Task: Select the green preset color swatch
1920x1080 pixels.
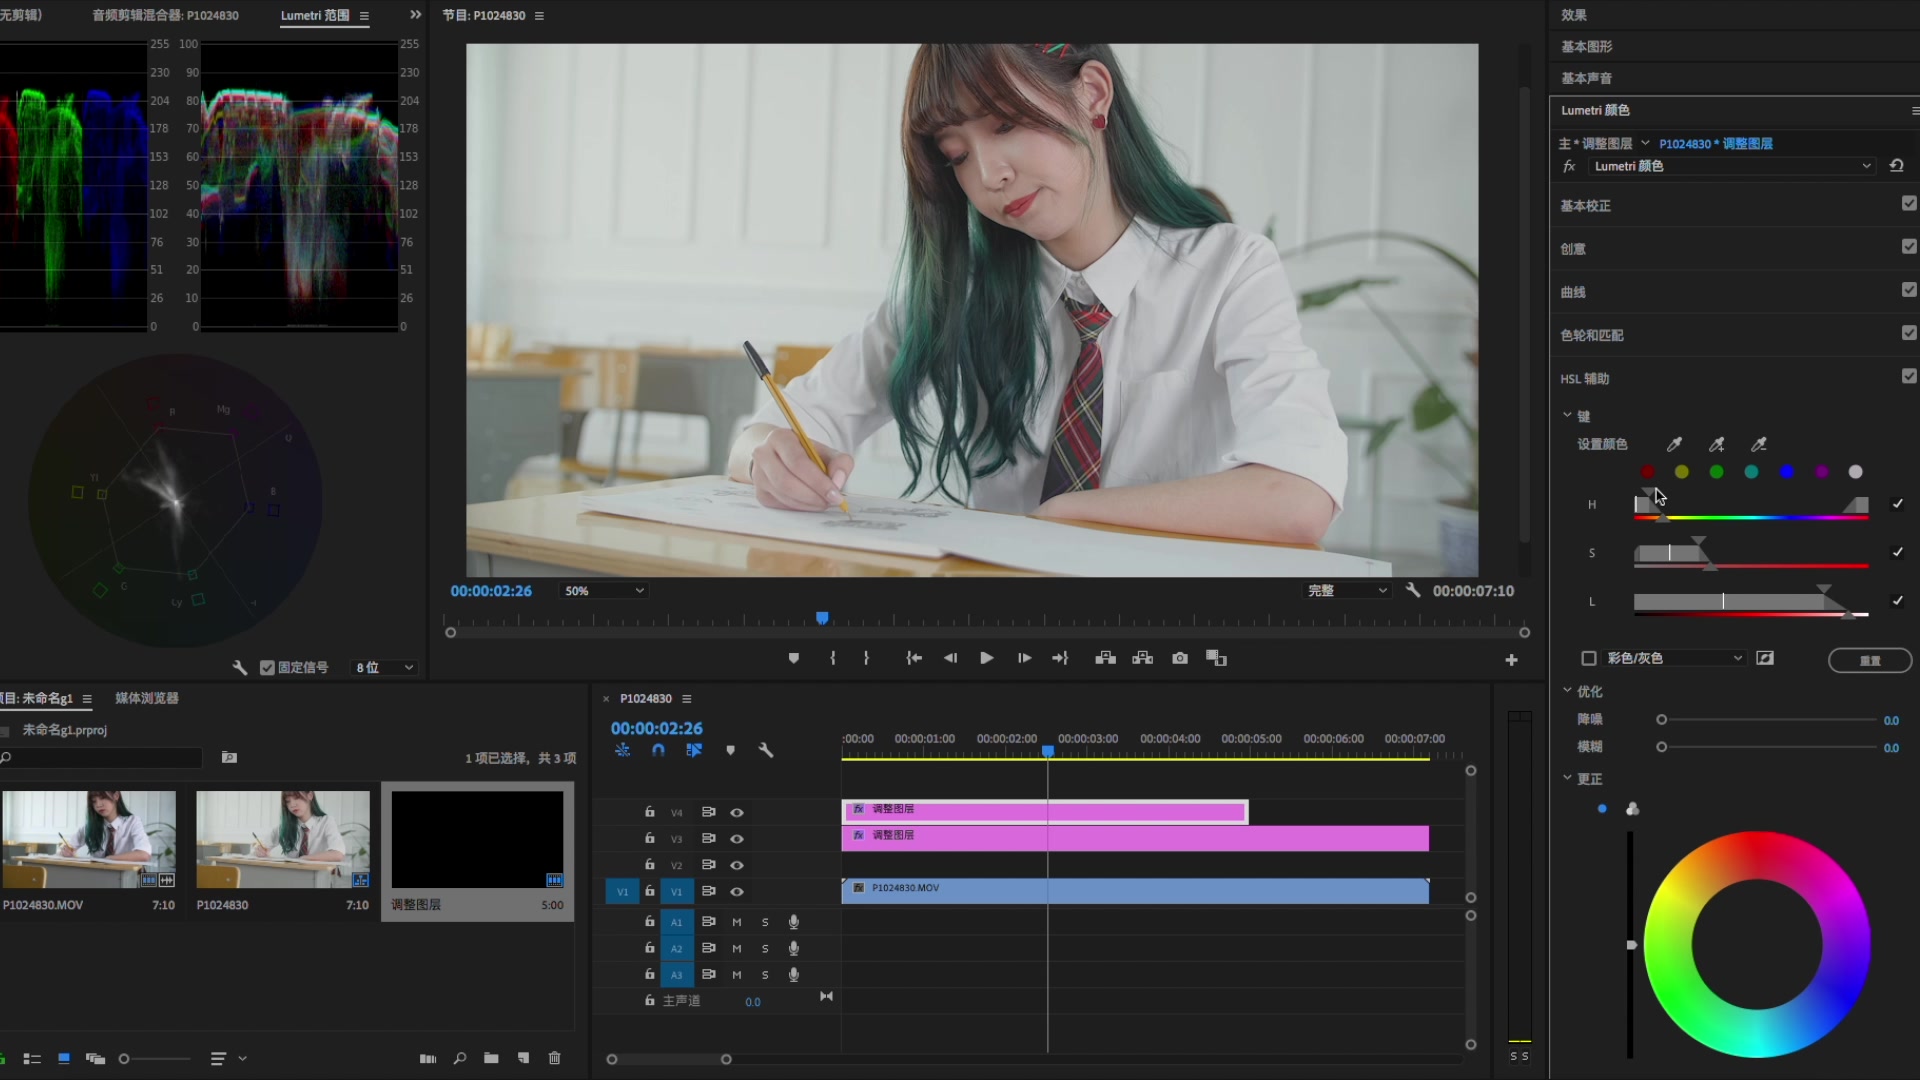Action: [1716, 472]
